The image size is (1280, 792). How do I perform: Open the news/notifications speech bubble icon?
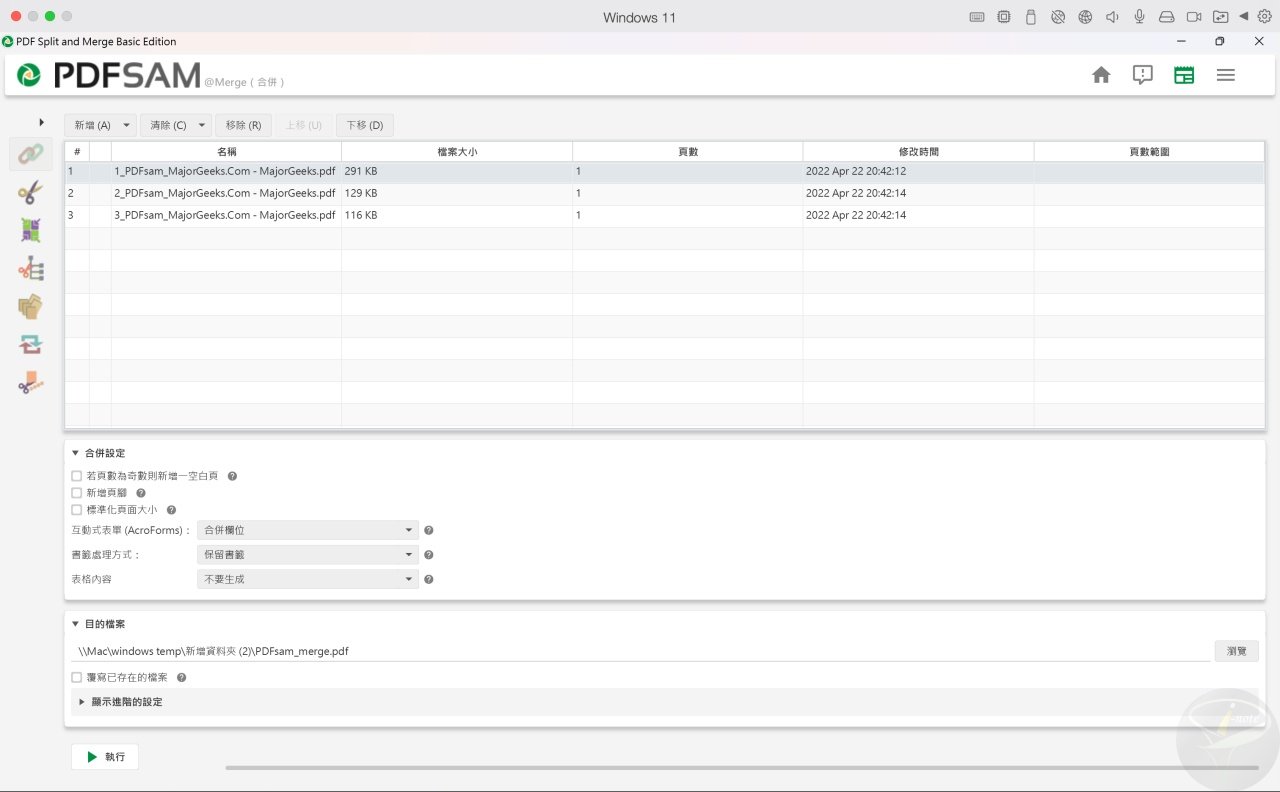pyautogui.click(x=1142, y=74)
